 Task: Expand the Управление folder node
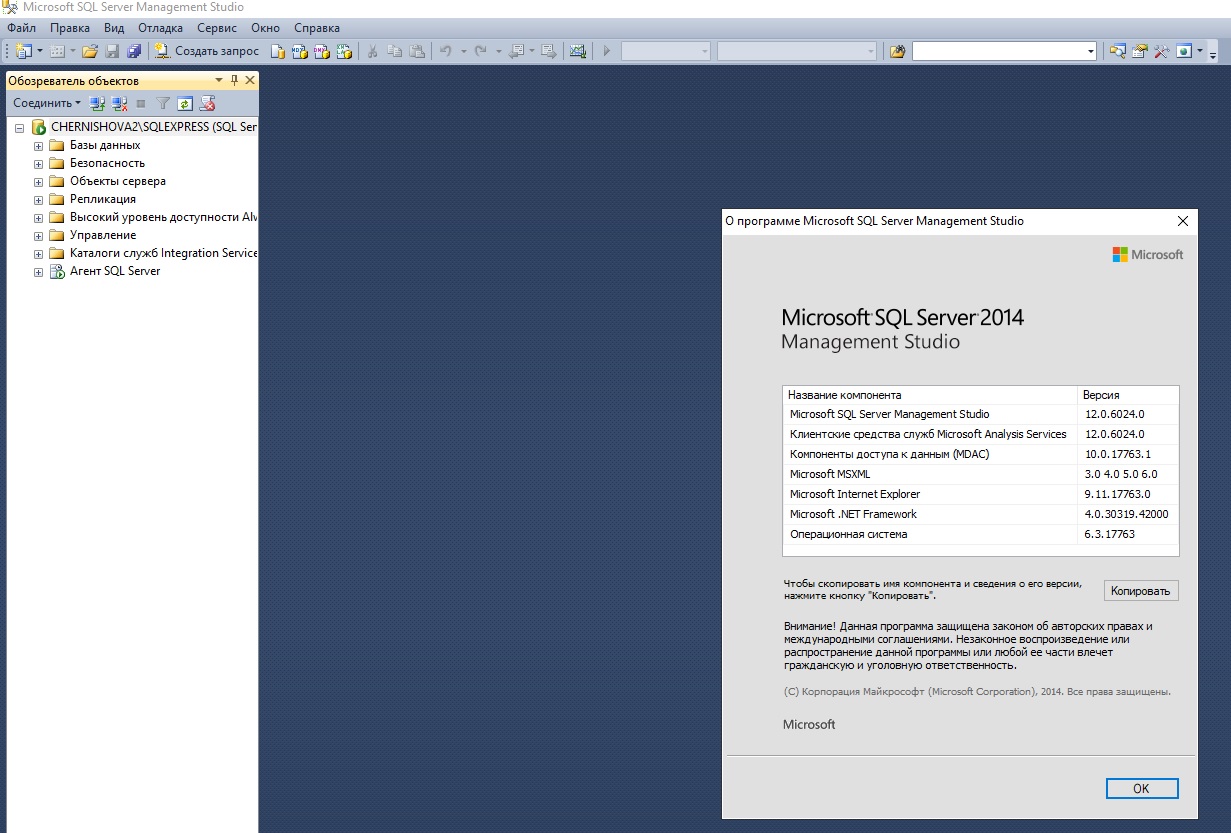(39, 236)
